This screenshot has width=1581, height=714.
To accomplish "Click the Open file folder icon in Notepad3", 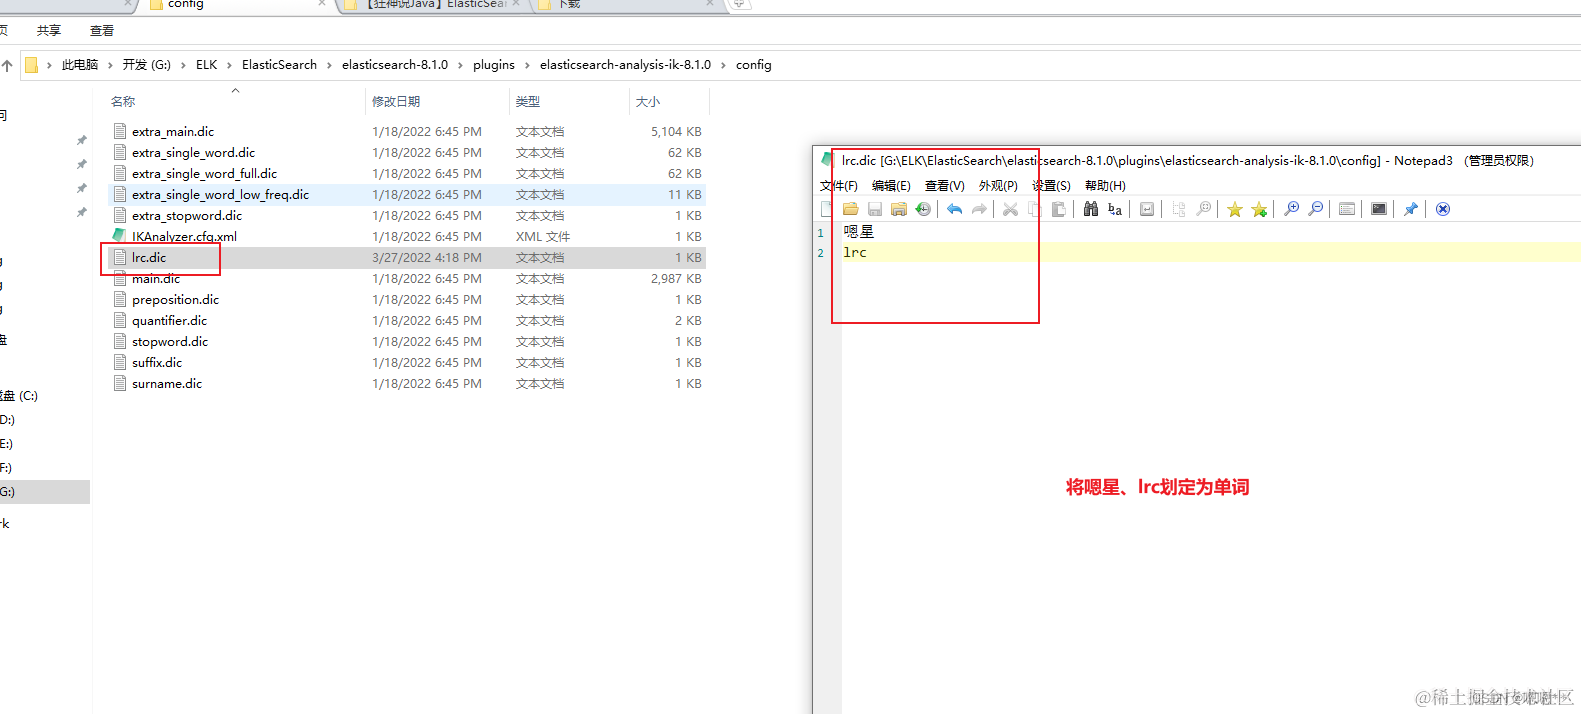I will point(851,209).
